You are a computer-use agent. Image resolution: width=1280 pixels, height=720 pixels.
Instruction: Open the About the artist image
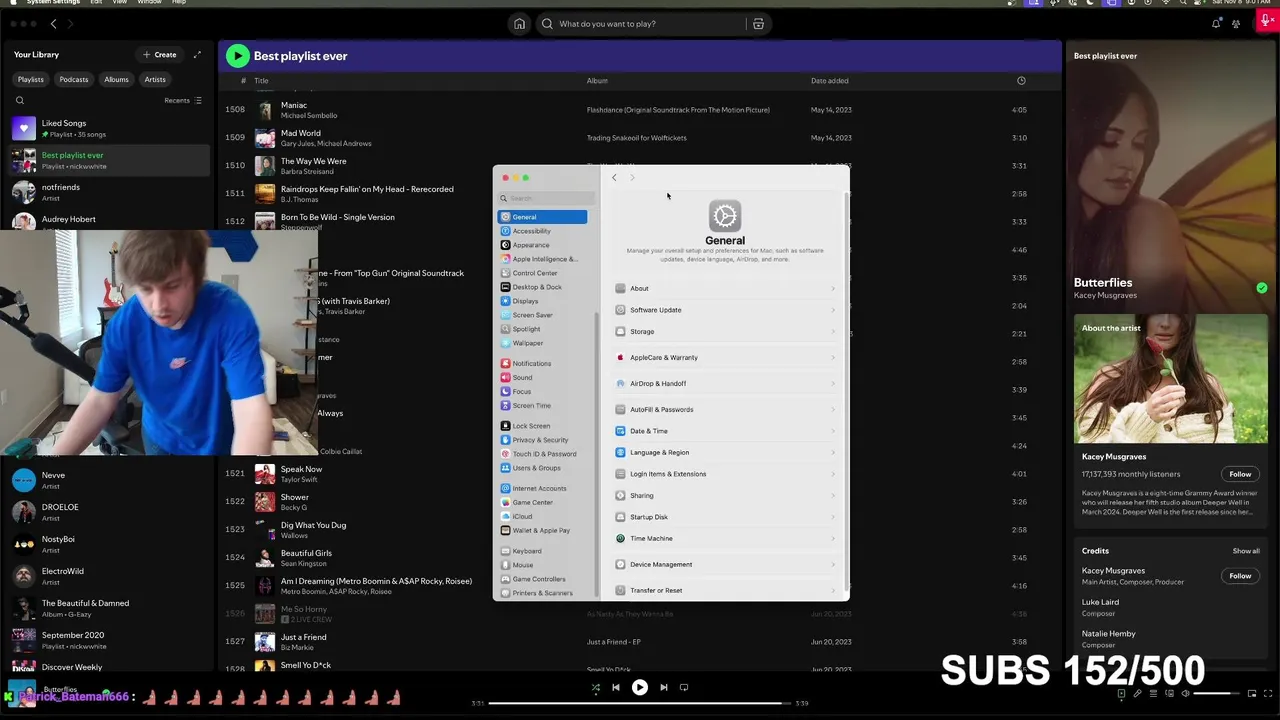pyautogui.click(x=1171, y=379)
